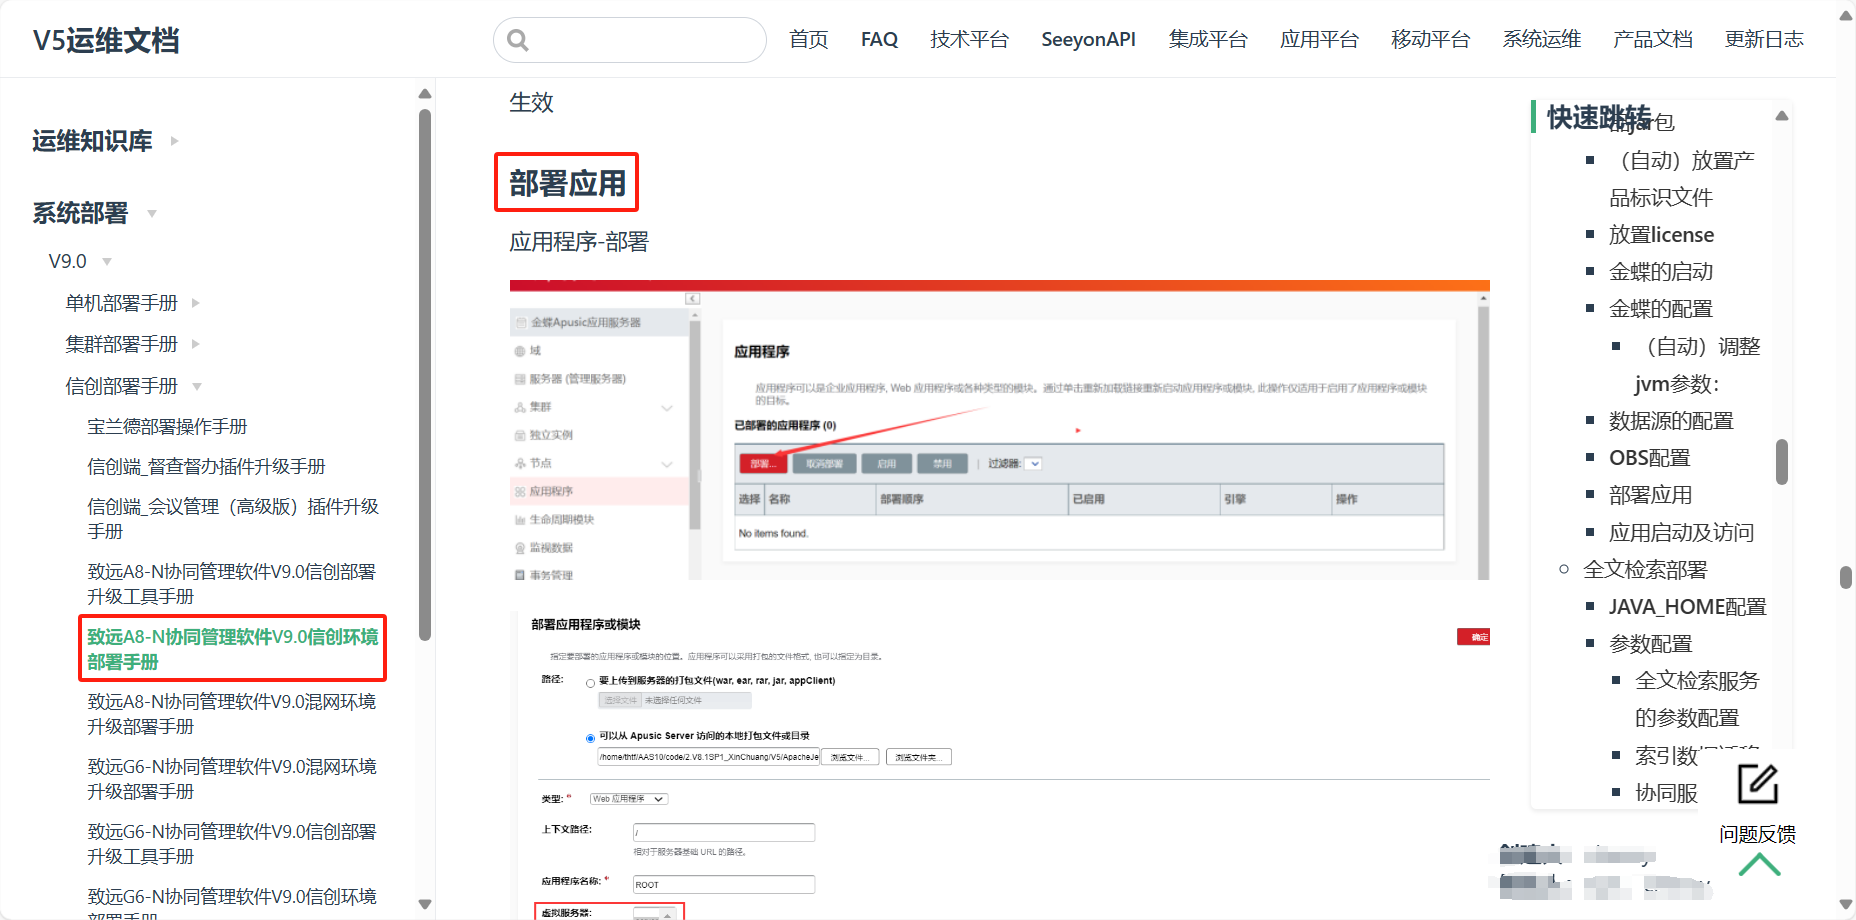Collapse the 系统部署 section
This screenshot has height=920, width=1856.
pos(152,213)
